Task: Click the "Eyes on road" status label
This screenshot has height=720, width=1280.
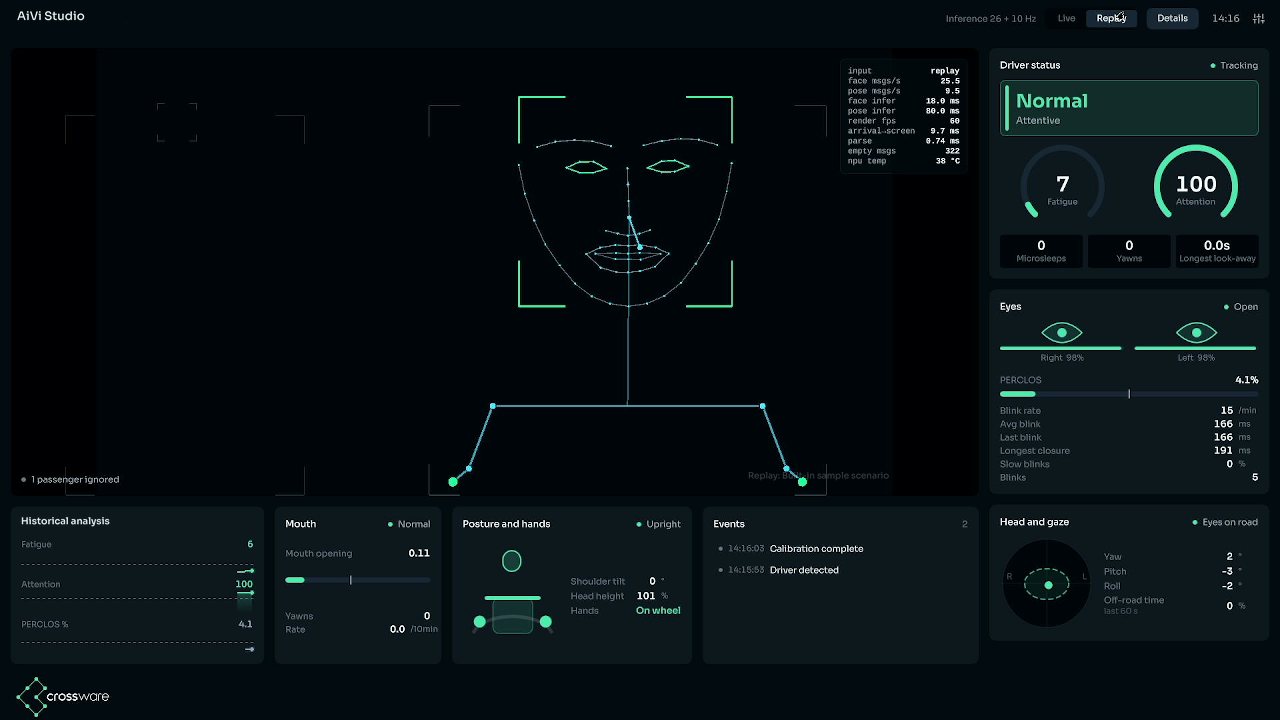Action: tap(1225, 522)
